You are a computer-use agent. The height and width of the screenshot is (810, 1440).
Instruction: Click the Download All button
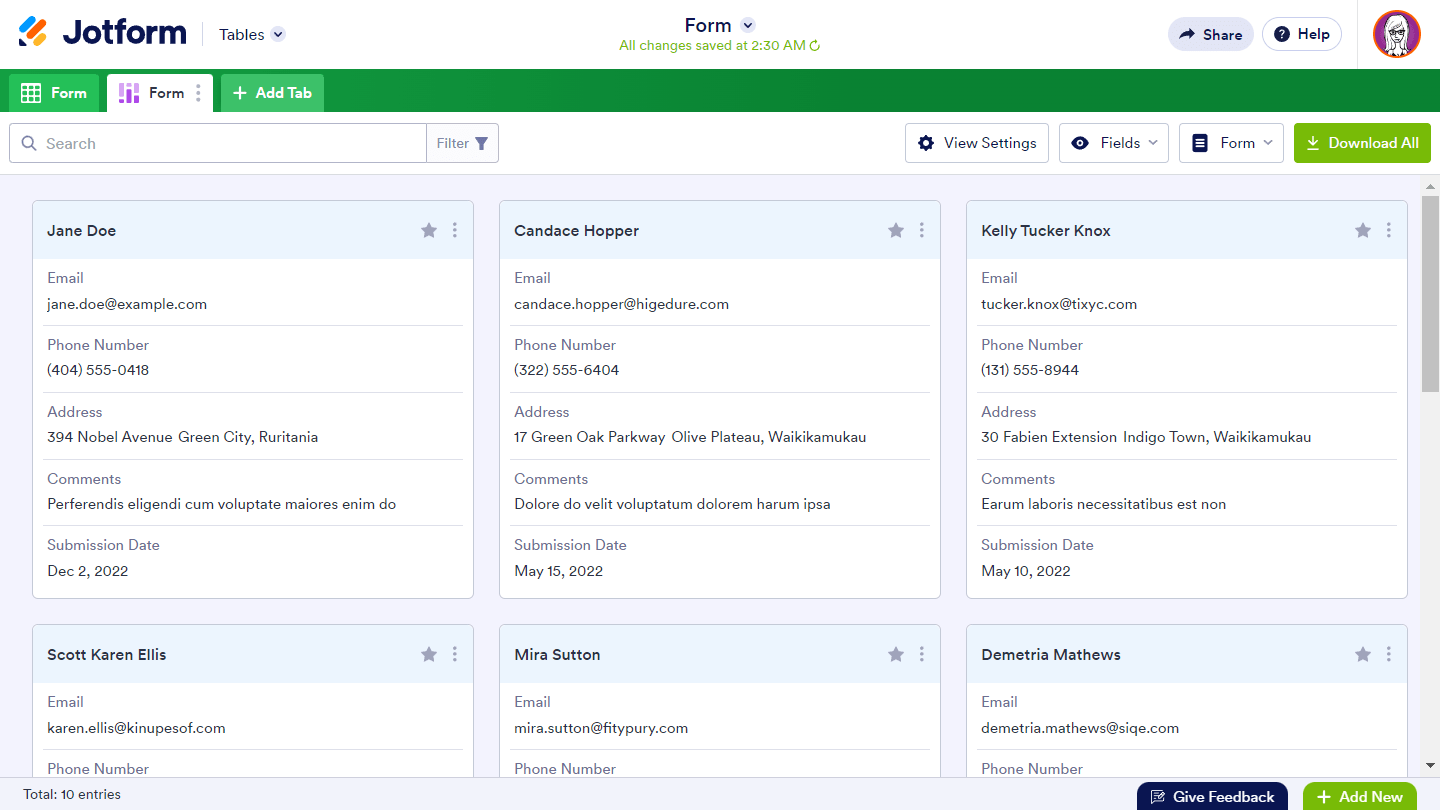coord(1362,143)
